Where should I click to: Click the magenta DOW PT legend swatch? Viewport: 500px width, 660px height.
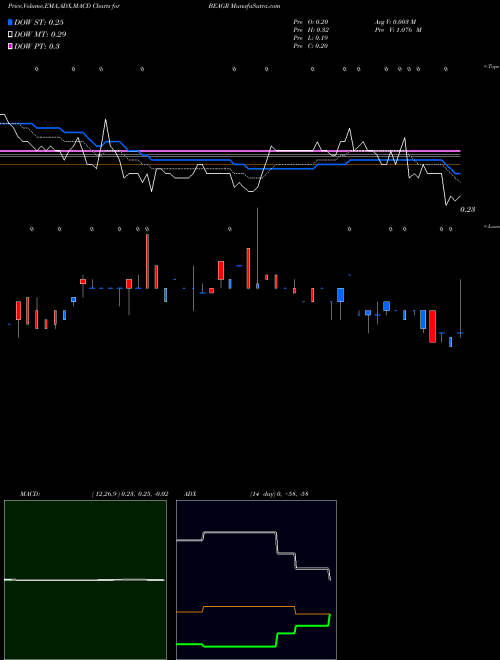tap(10, 46)
